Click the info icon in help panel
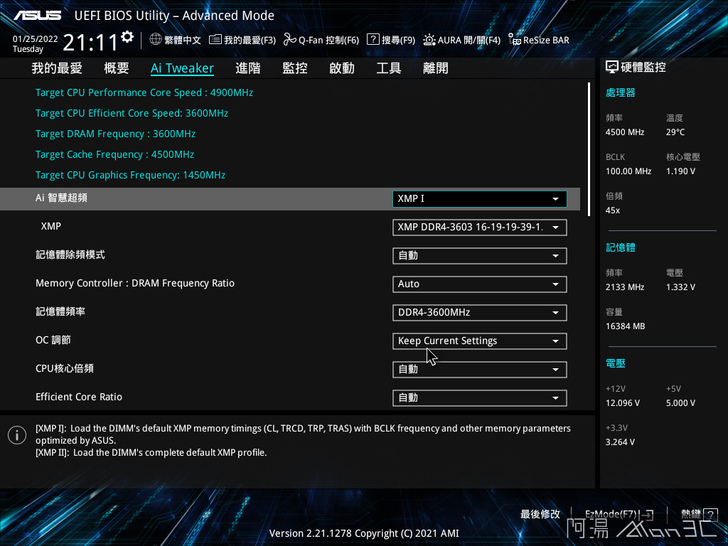This screenshot has height=546, width=728. pyautogui.click(x=17, y=435)
